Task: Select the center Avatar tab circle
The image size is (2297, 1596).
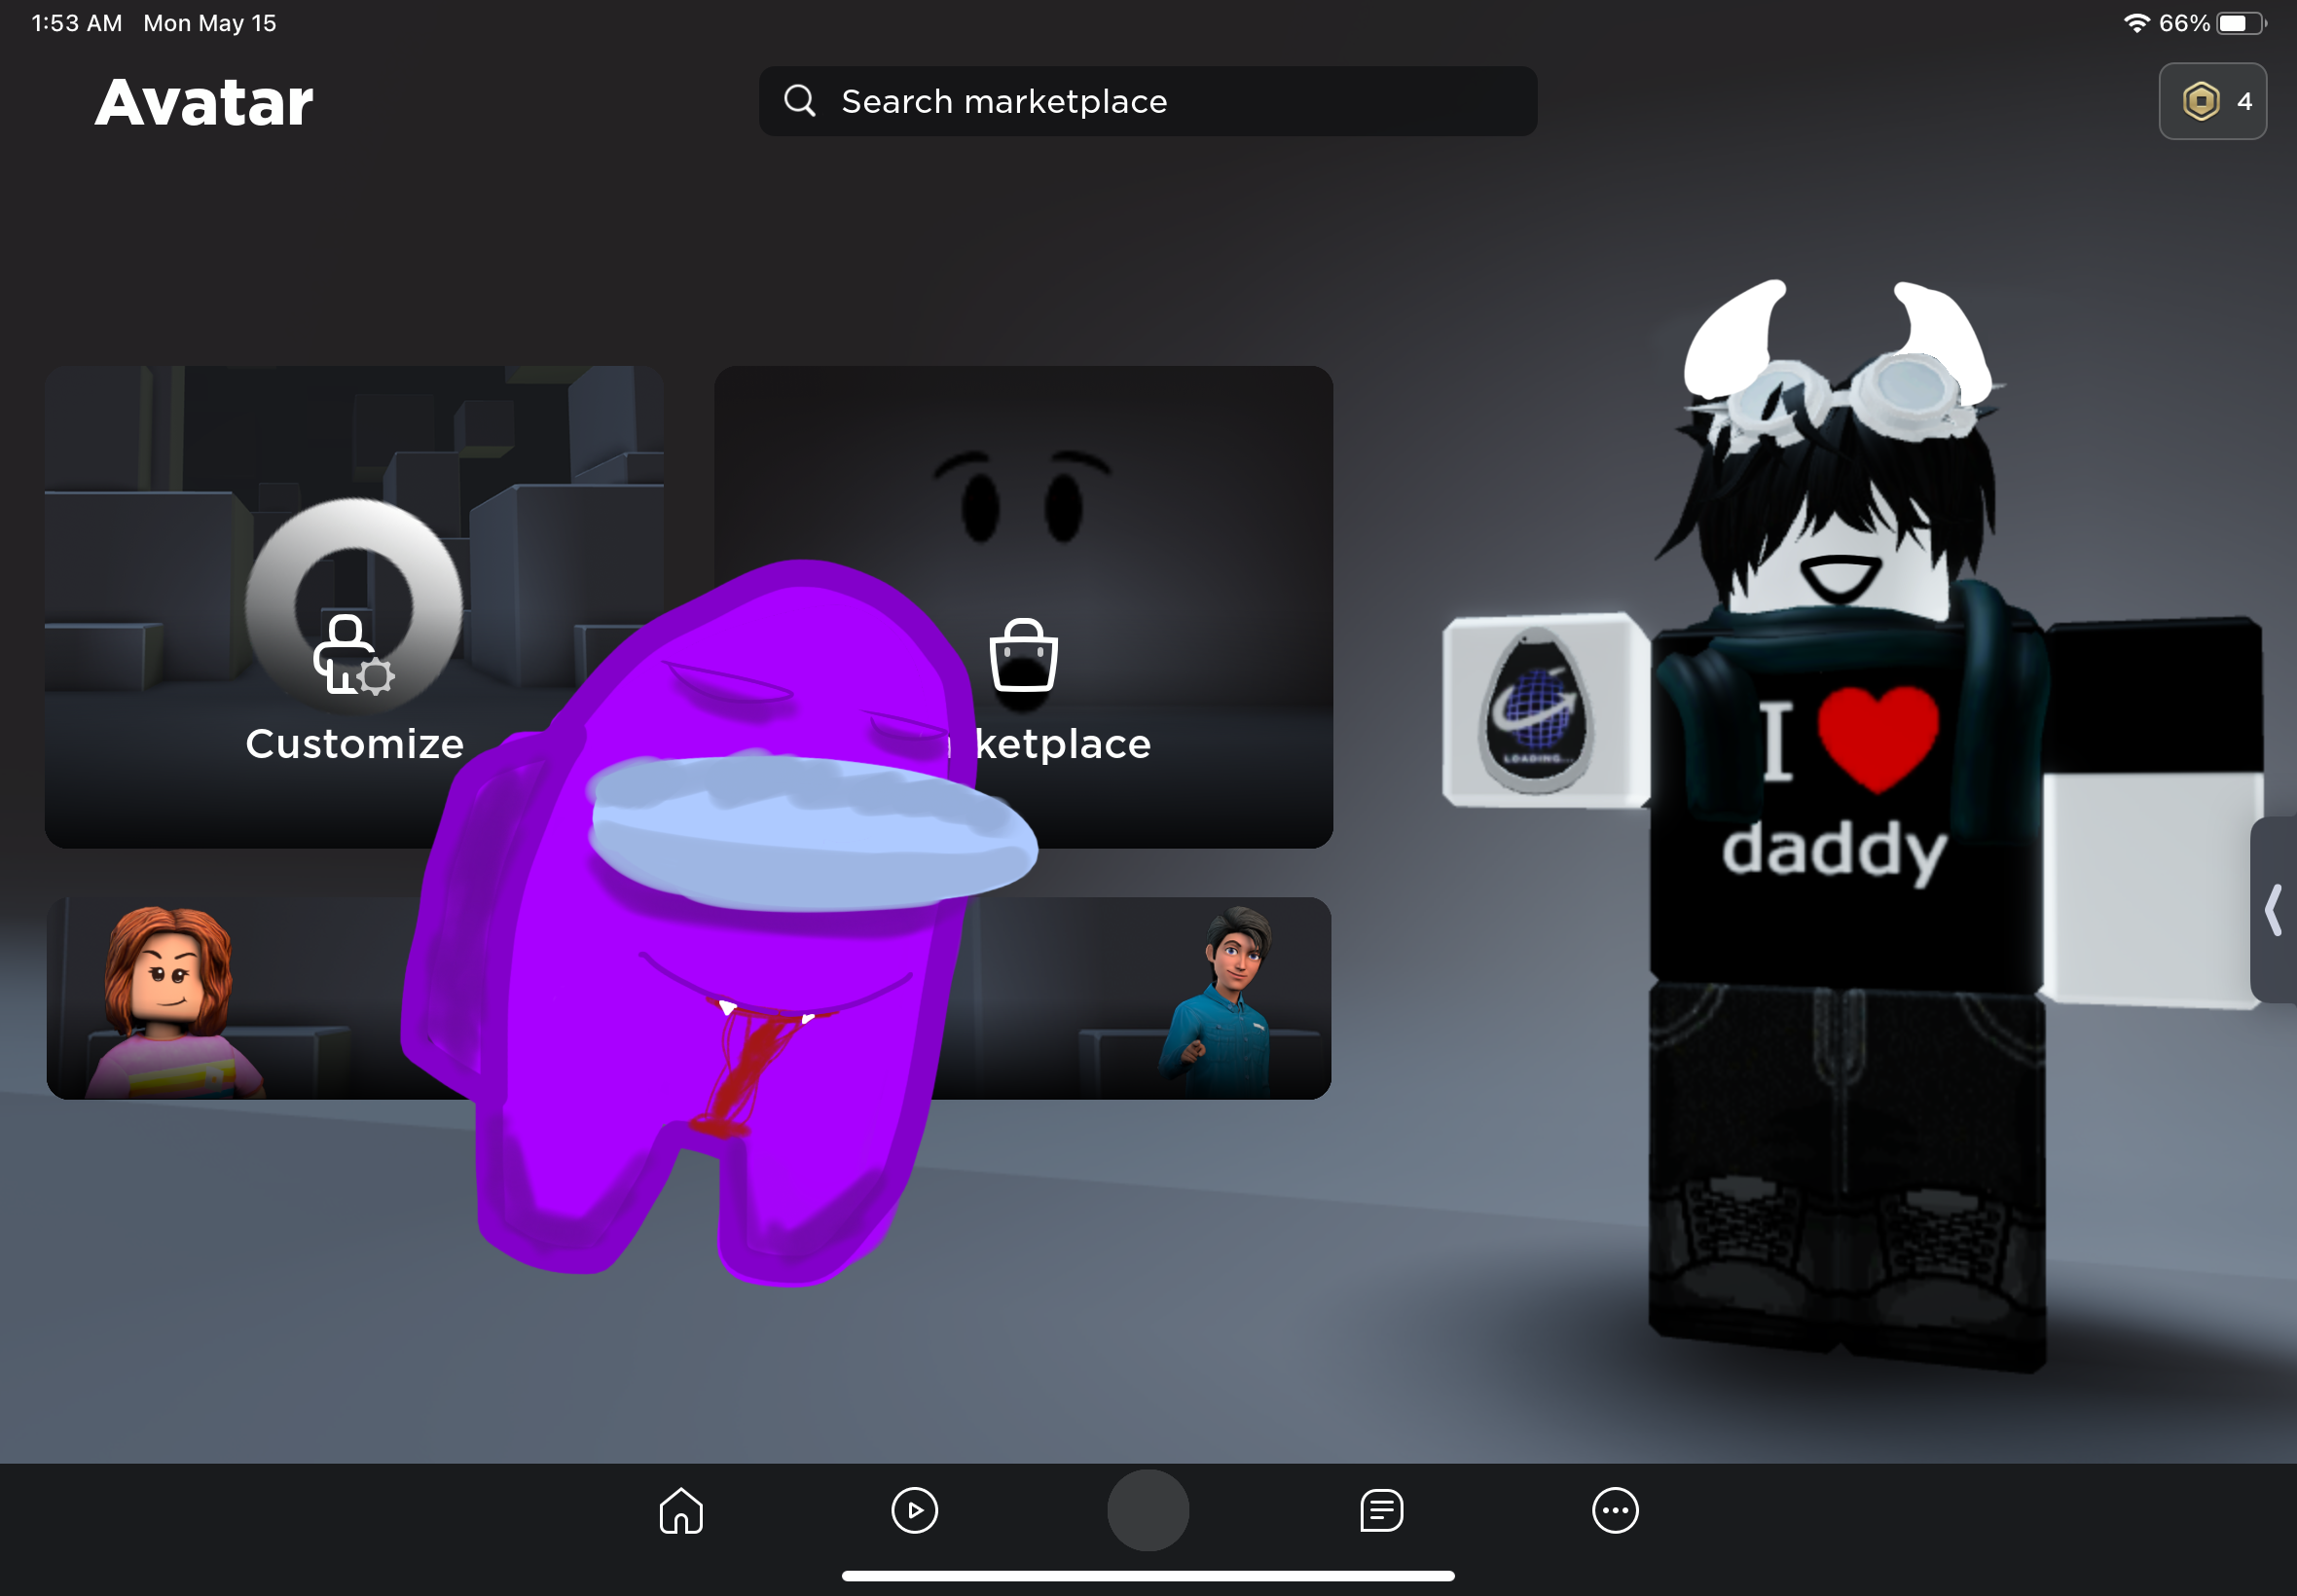Action: pos(1147,1510)
